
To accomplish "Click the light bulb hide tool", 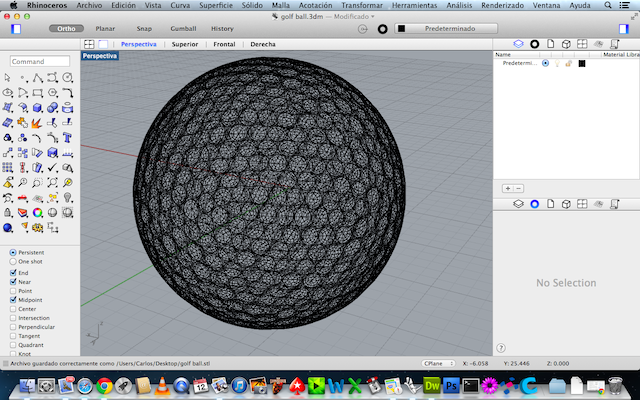I will tap(68, 198).
